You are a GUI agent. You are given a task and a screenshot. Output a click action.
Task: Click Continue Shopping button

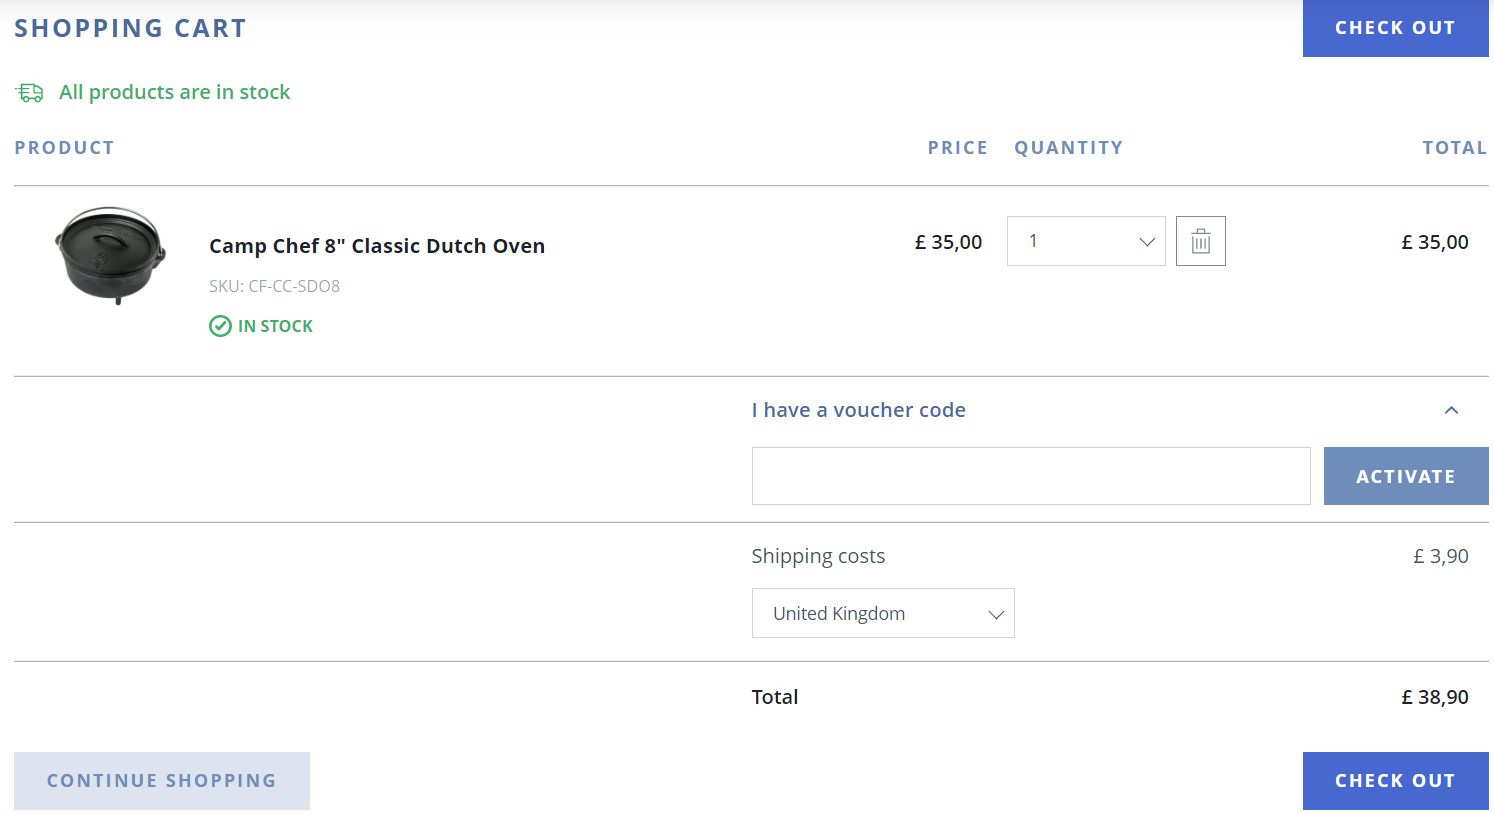coord(162,781)
